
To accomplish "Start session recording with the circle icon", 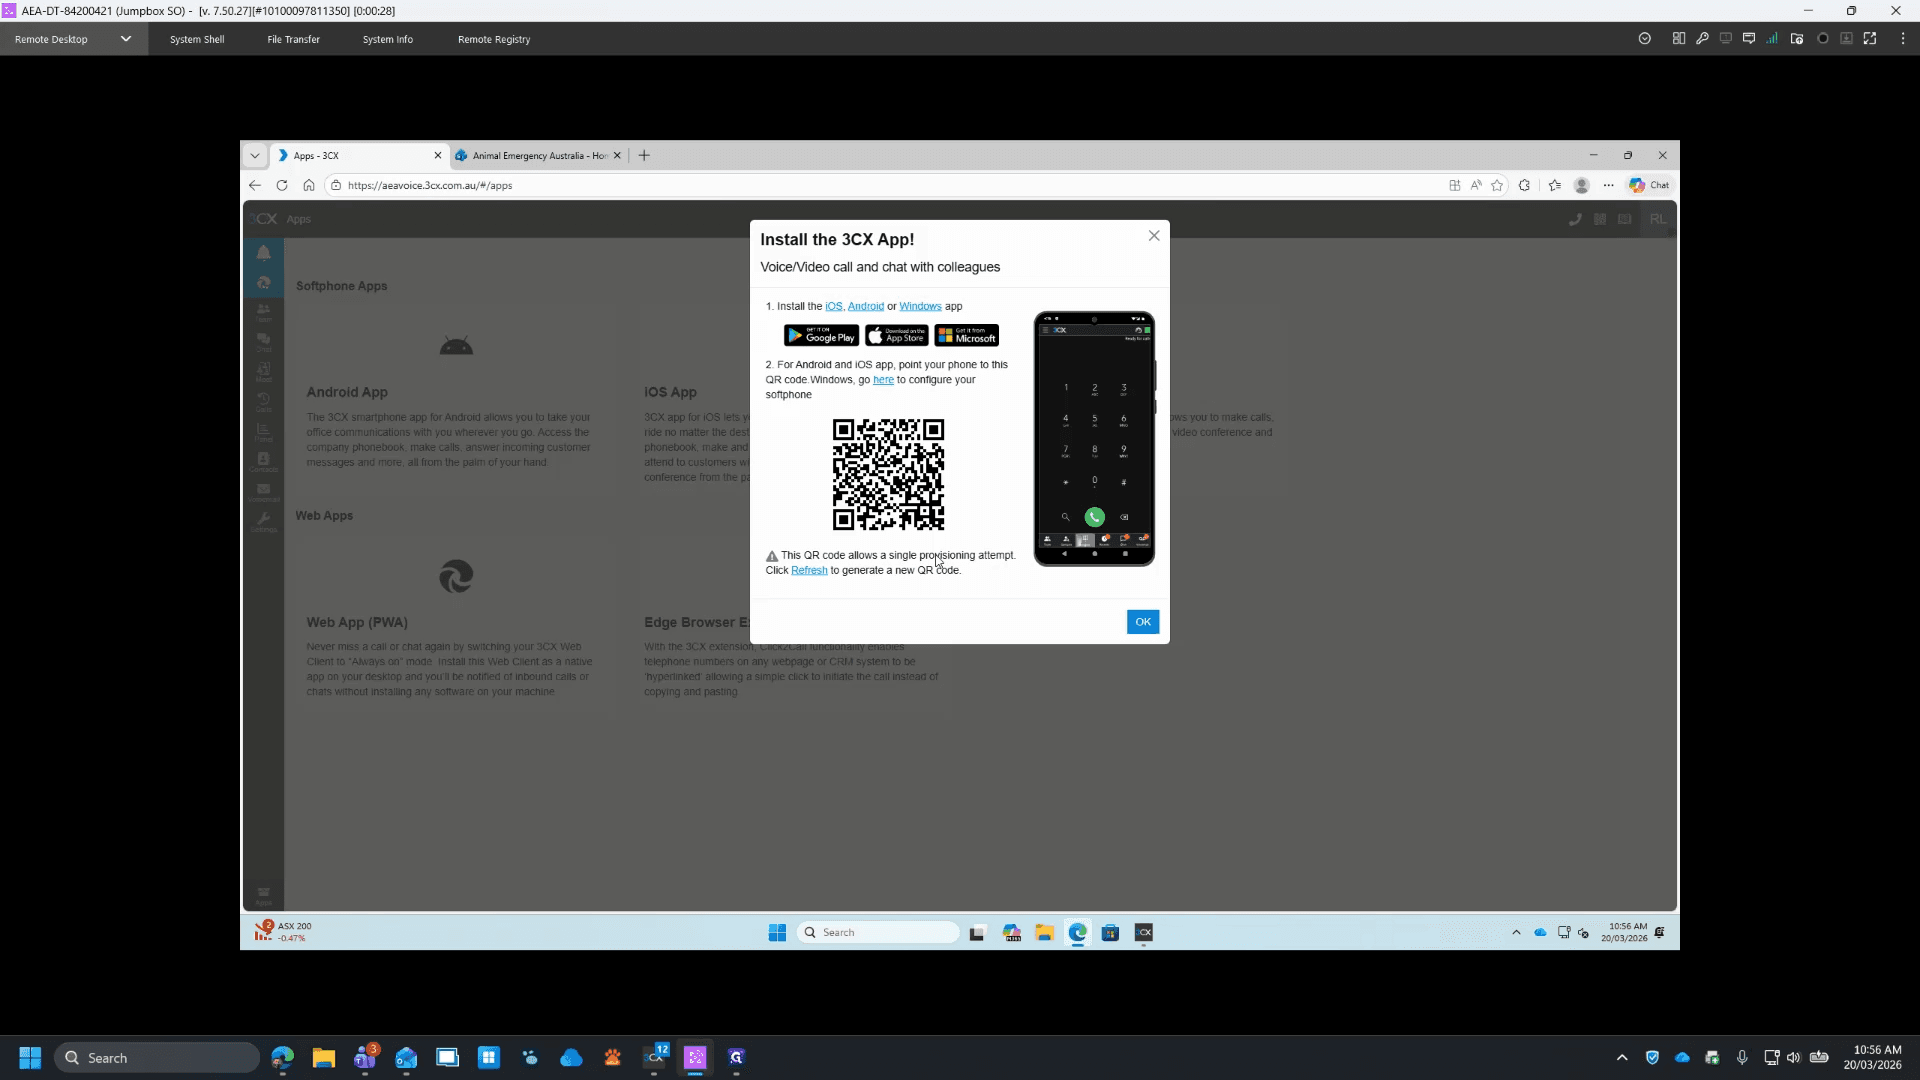I will click(1823, 39).
